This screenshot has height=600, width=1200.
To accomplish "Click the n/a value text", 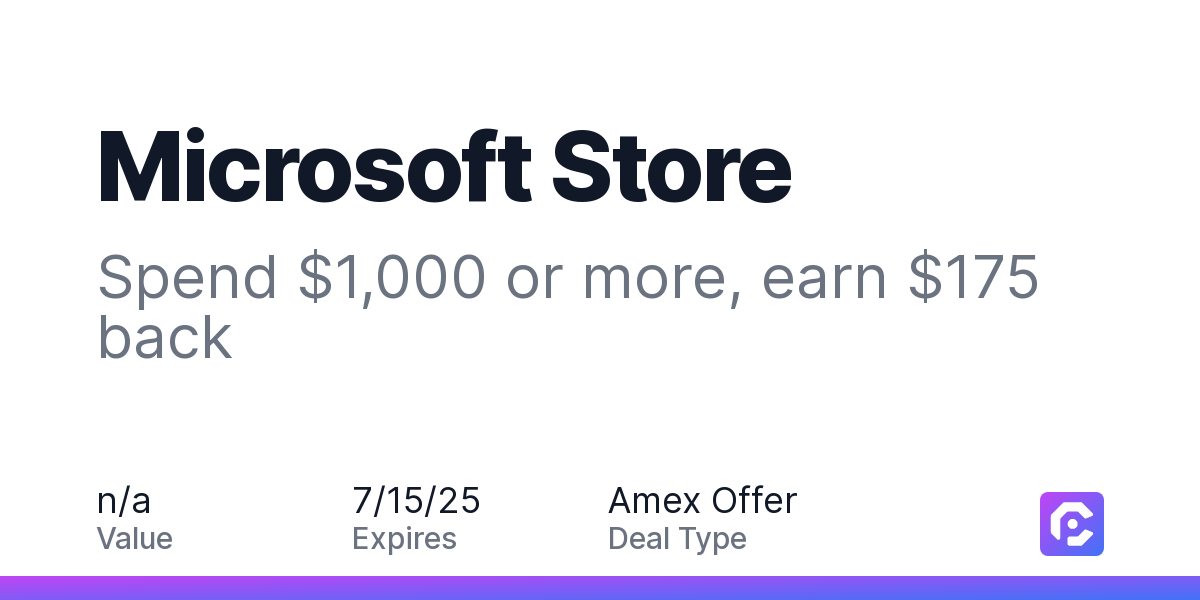I will click(124, 500).
